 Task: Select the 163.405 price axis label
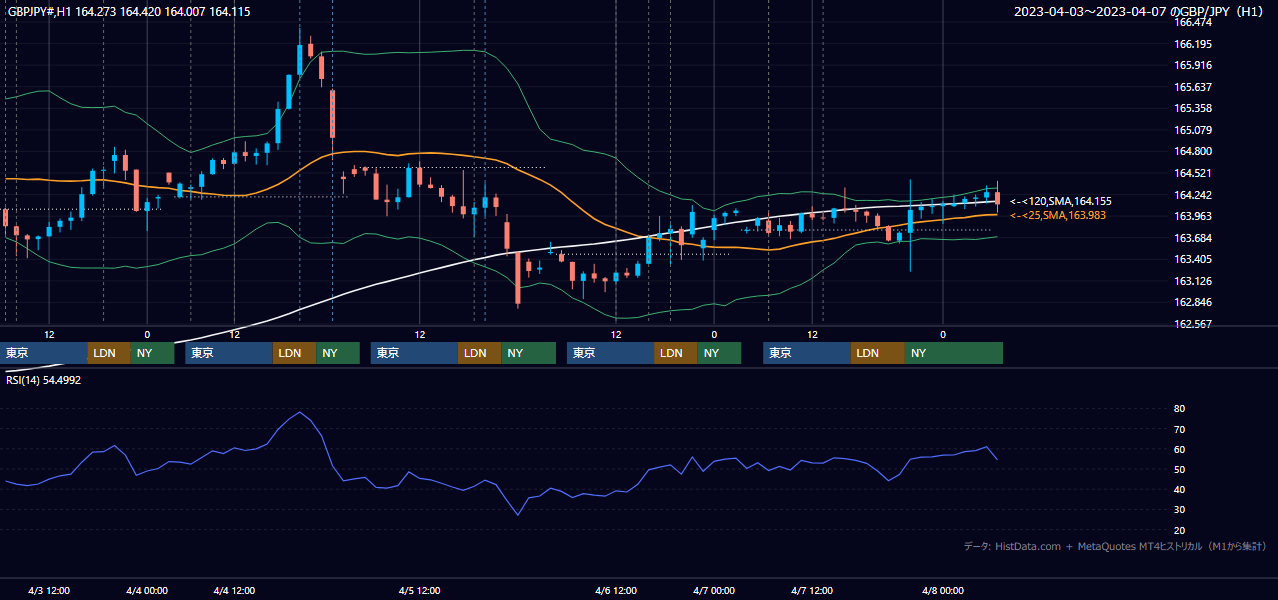point(1193,259)
